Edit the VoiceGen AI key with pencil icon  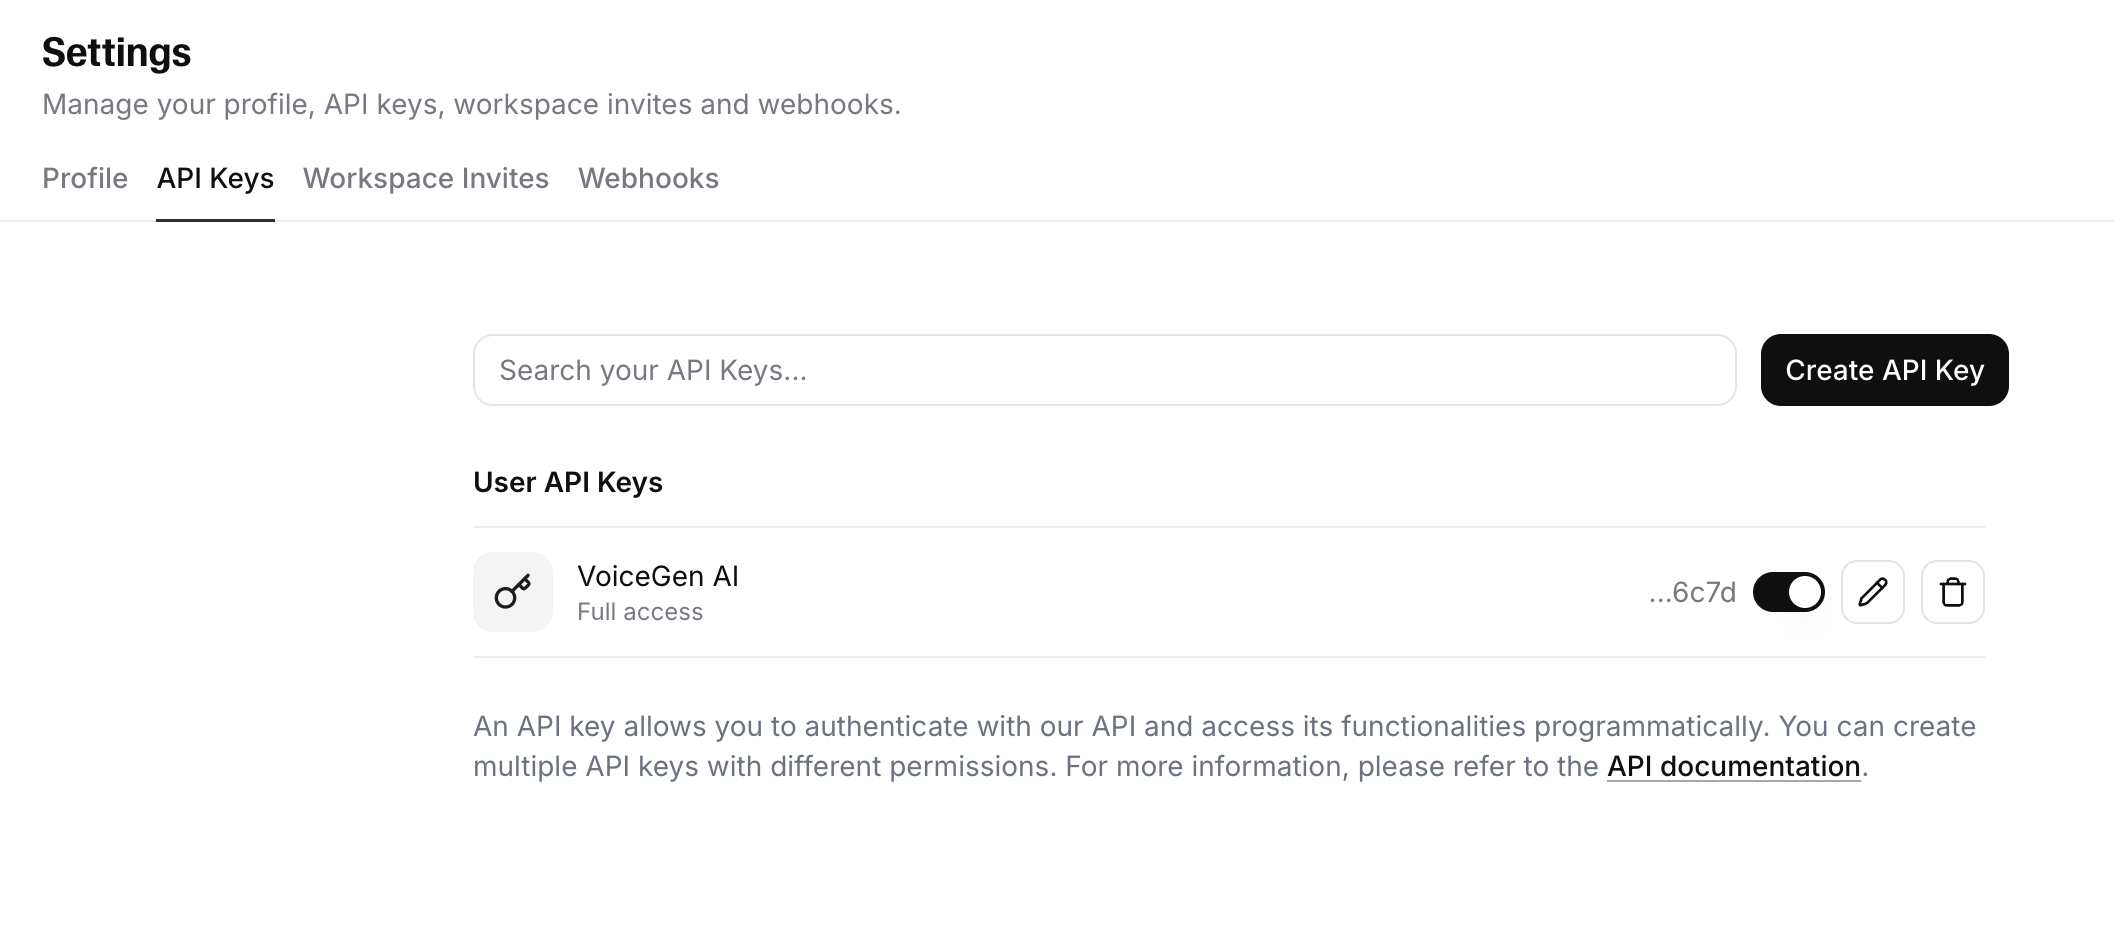[x=1872, y=592]
